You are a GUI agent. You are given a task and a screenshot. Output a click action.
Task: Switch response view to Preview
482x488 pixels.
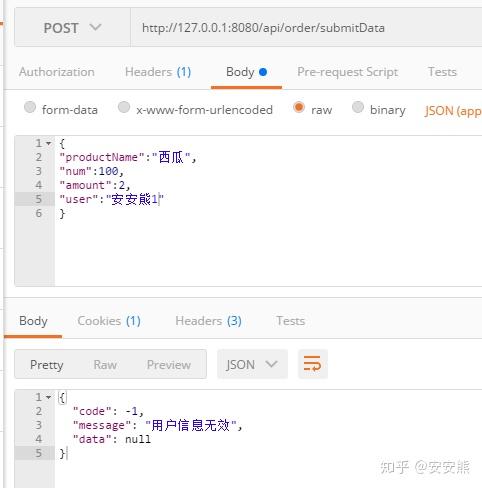[x=169, y=365]
